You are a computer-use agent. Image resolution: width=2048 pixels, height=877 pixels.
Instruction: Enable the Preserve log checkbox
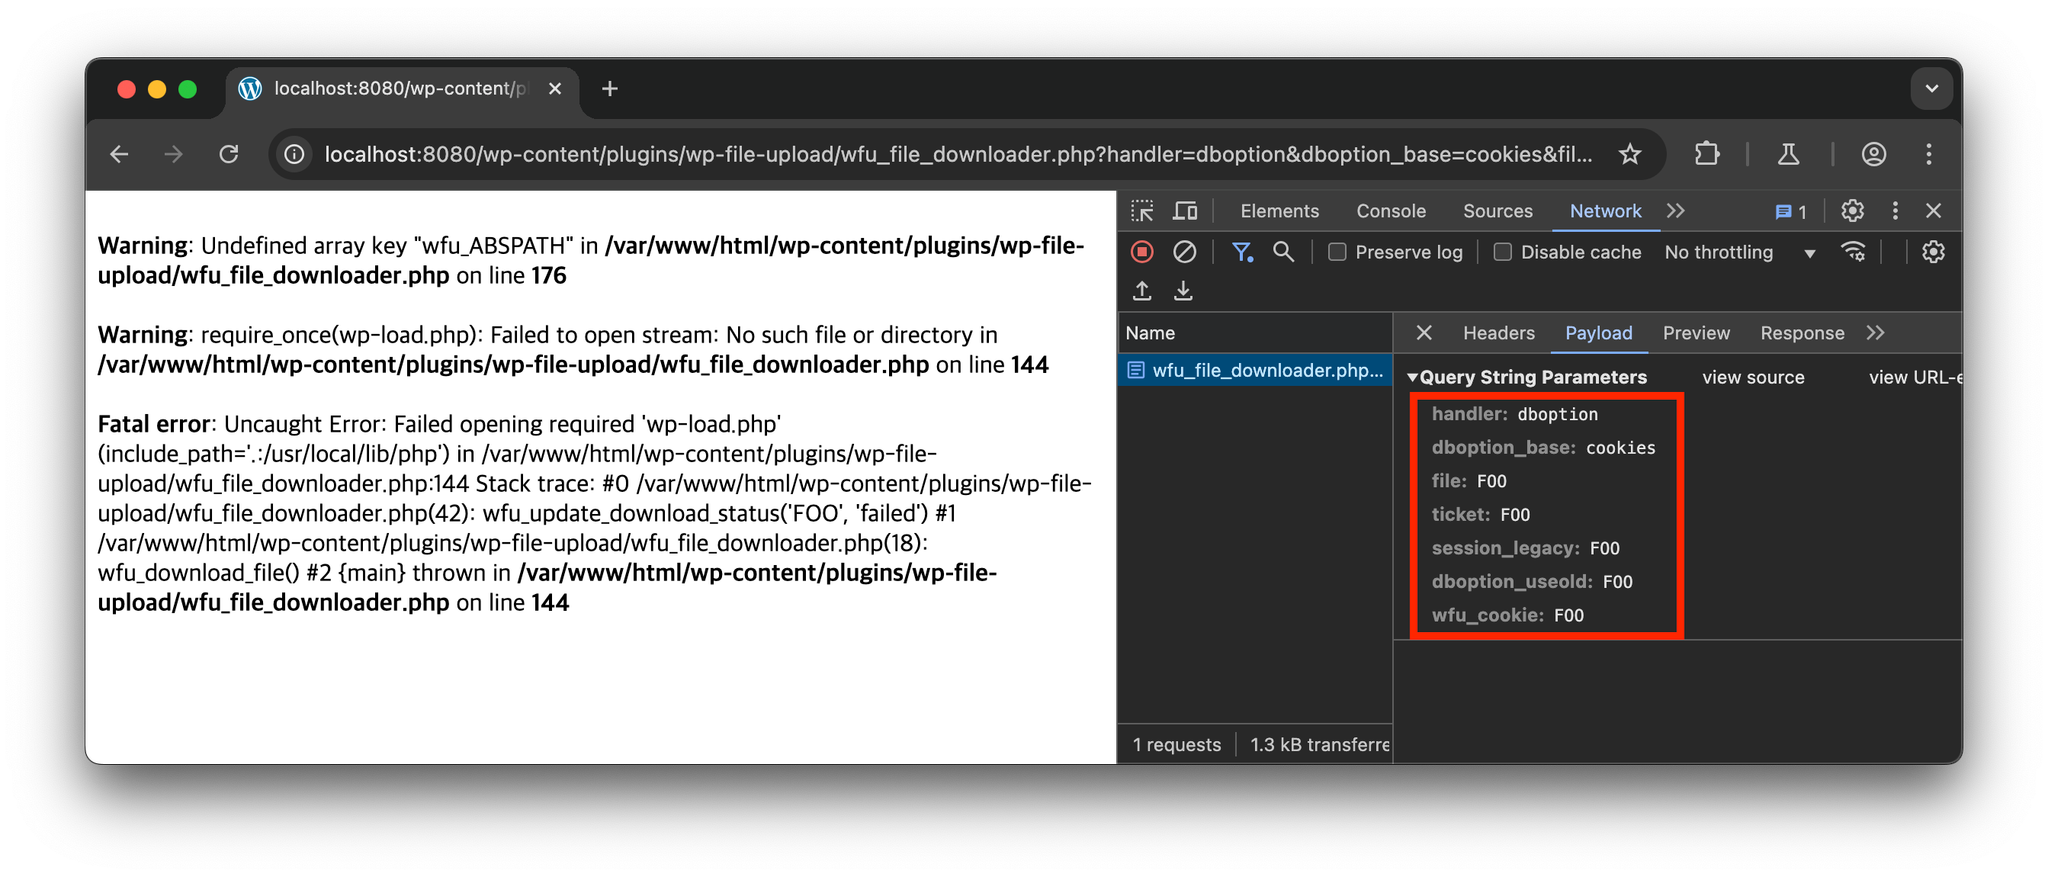pyautogui.click(x=1337, y=252)
